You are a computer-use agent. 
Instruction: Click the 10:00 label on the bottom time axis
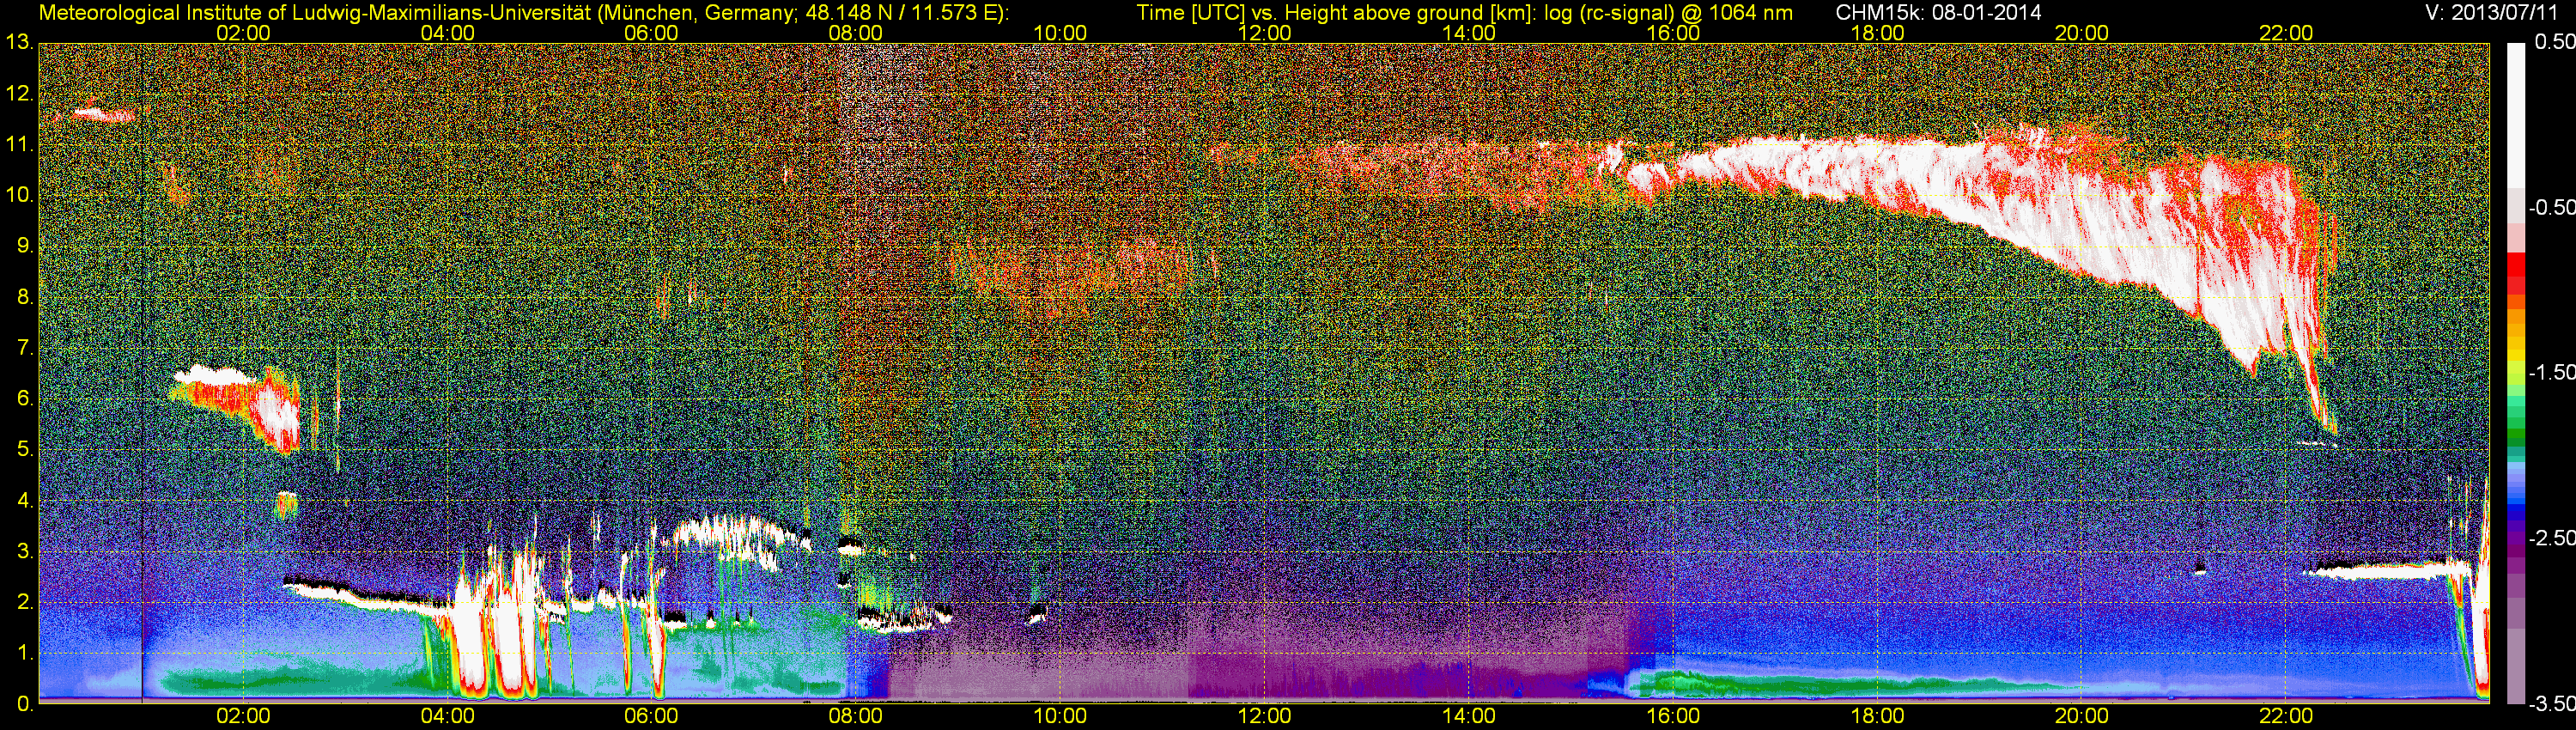click(x=1060, y=716)
